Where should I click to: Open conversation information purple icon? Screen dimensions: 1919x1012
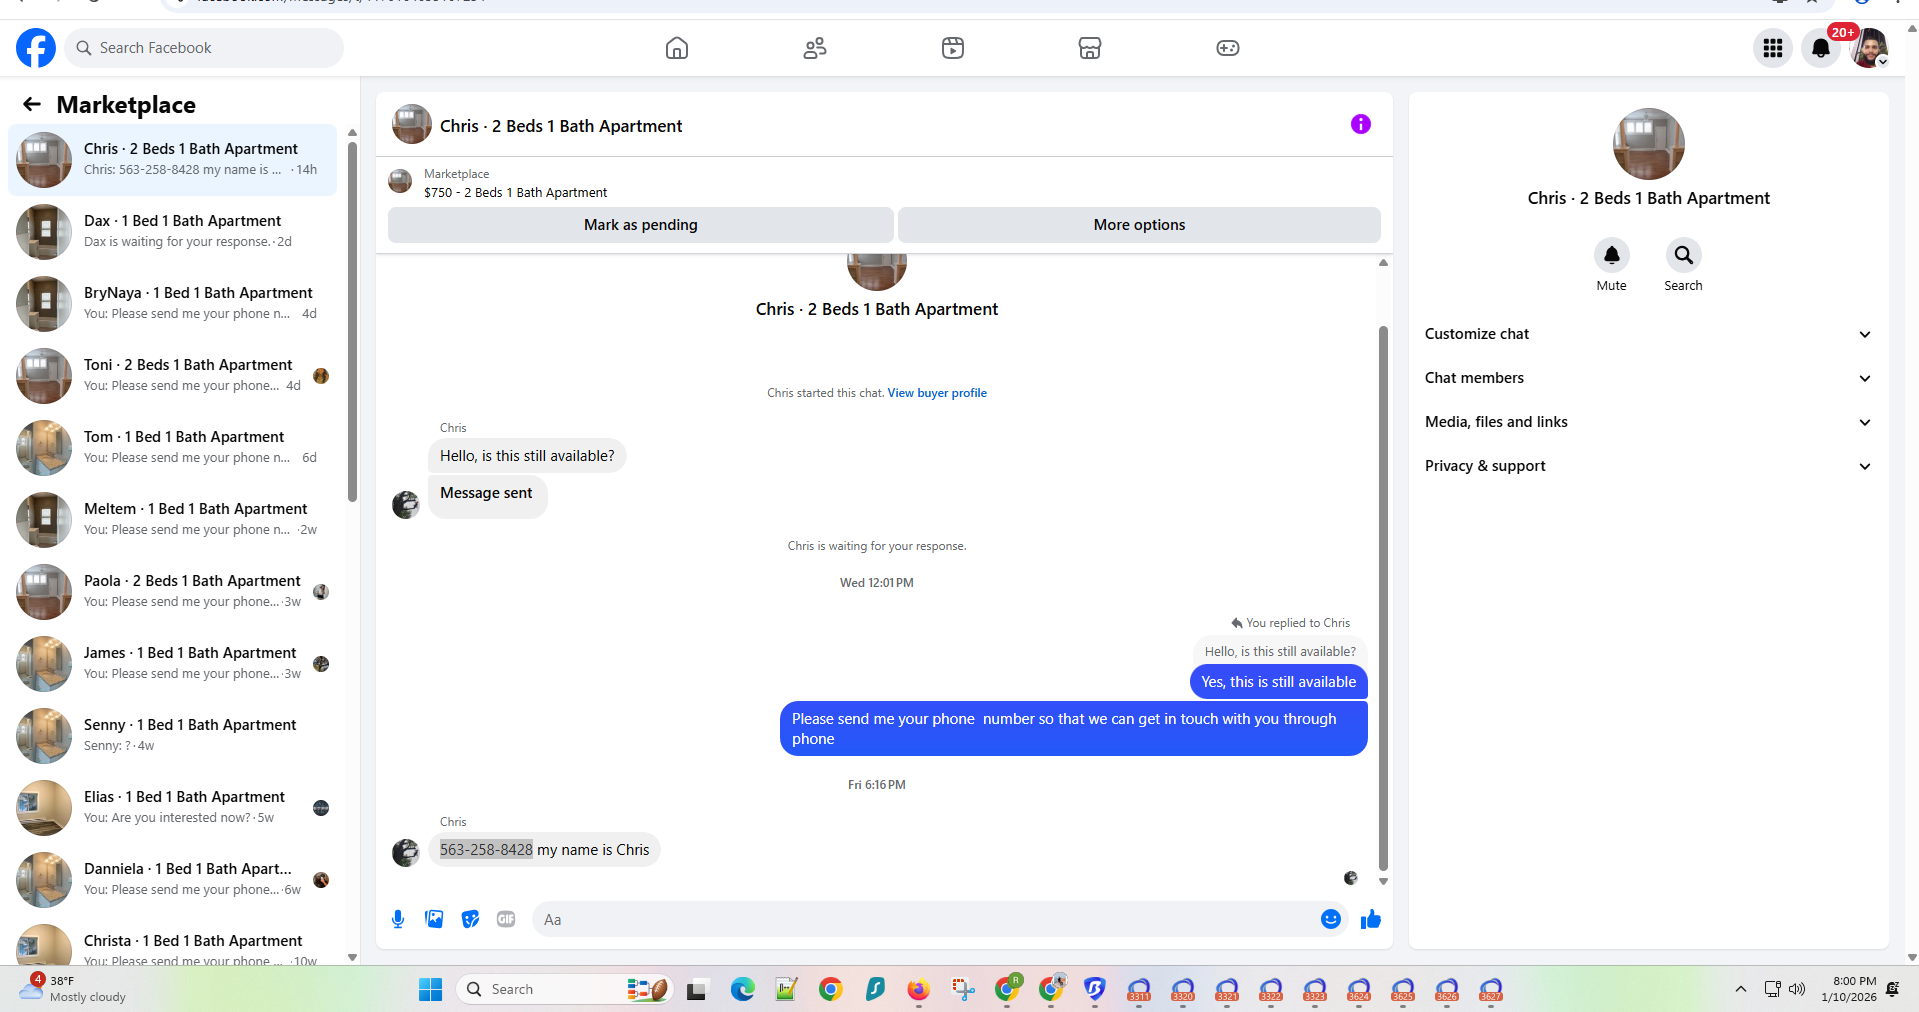[1360, 124]
